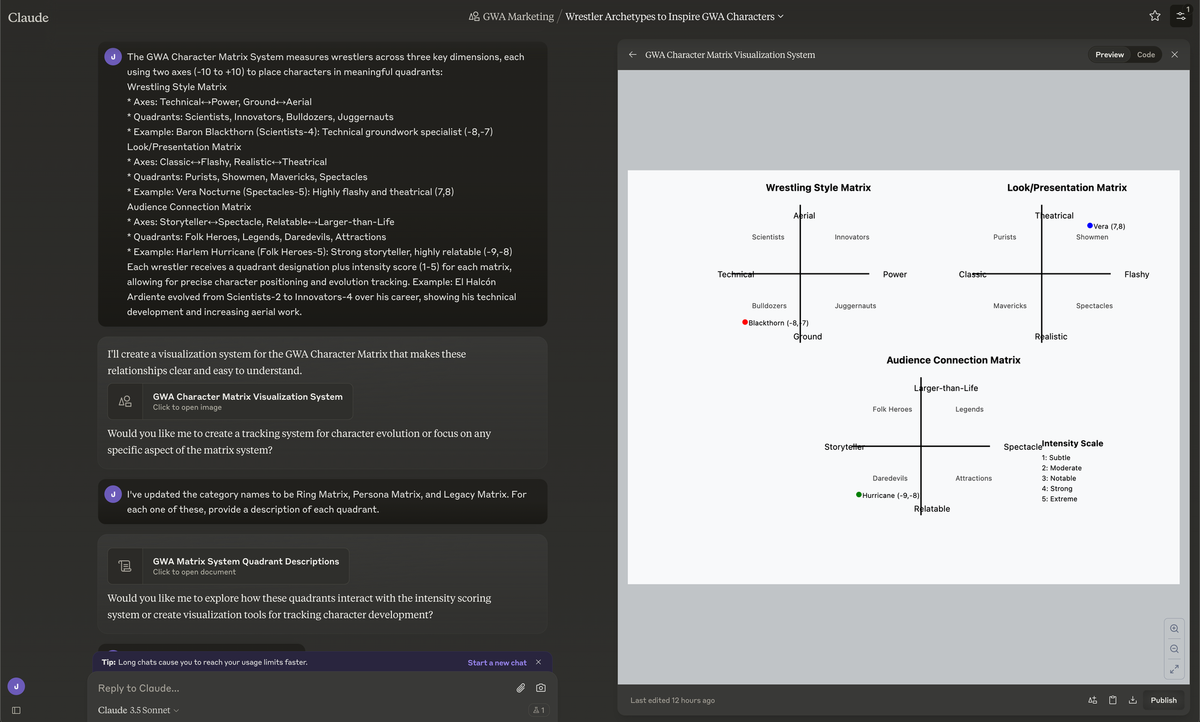Open the style controls panel with badge 1

pyautogui.click(x=1180, y=16)
